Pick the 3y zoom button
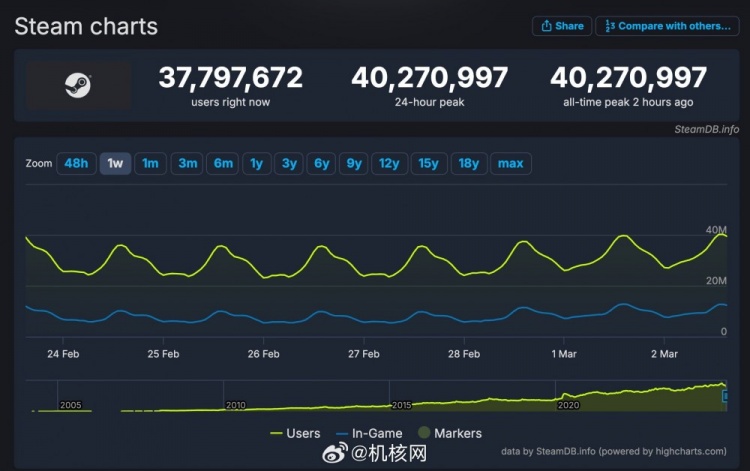 click(289, 164)
